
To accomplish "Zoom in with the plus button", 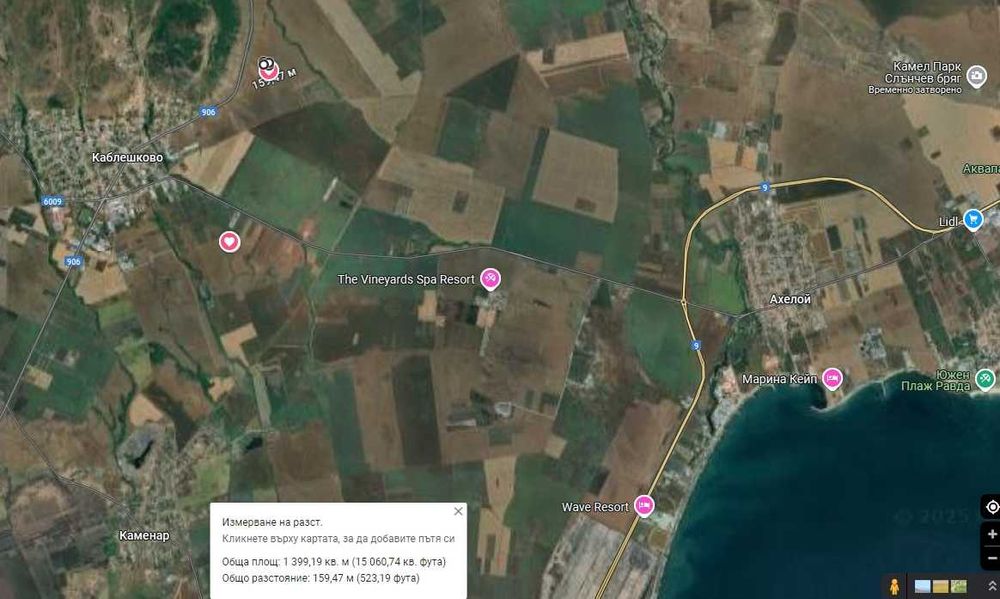I will tap(992, 534).
